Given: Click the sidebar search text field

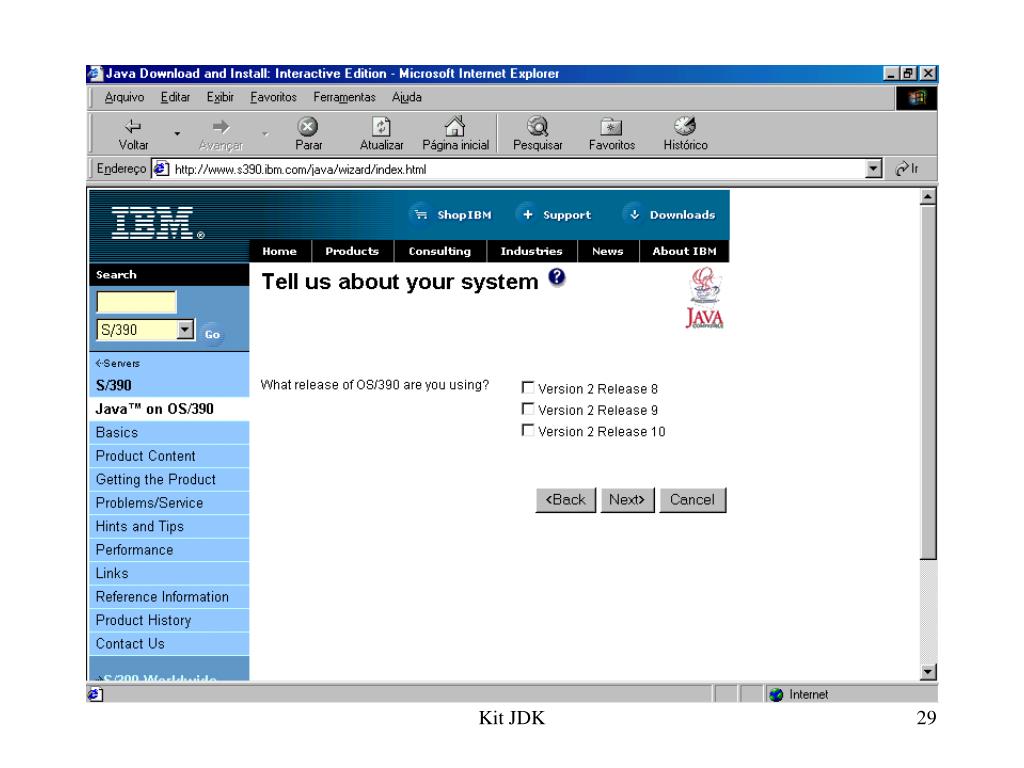Looking at the screenshot, I should [136, 302].
